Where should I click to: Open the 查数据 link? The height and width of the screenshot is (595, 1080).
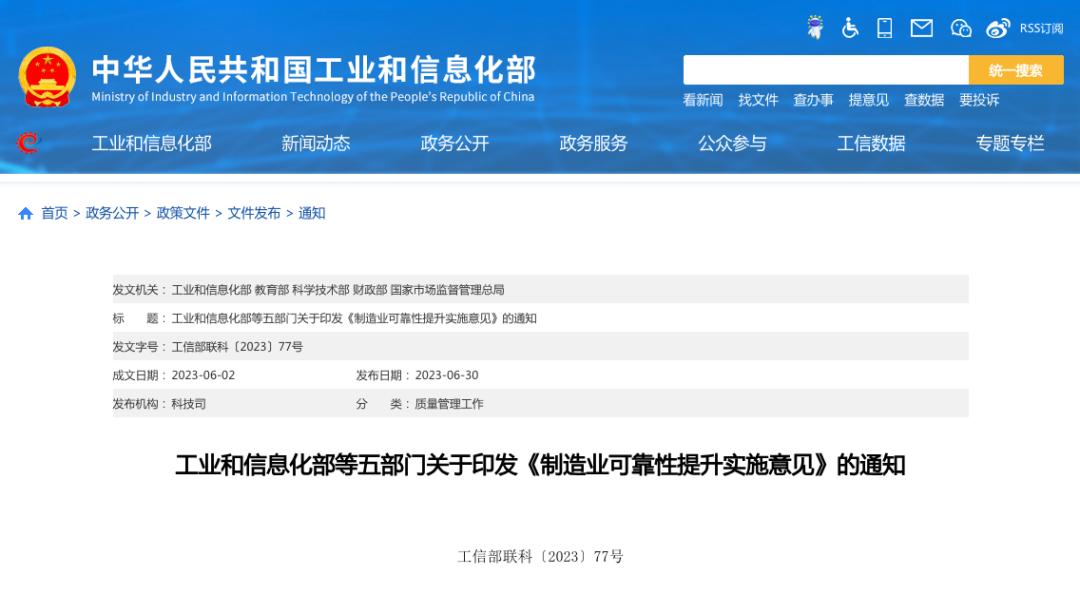click(923, 100)
